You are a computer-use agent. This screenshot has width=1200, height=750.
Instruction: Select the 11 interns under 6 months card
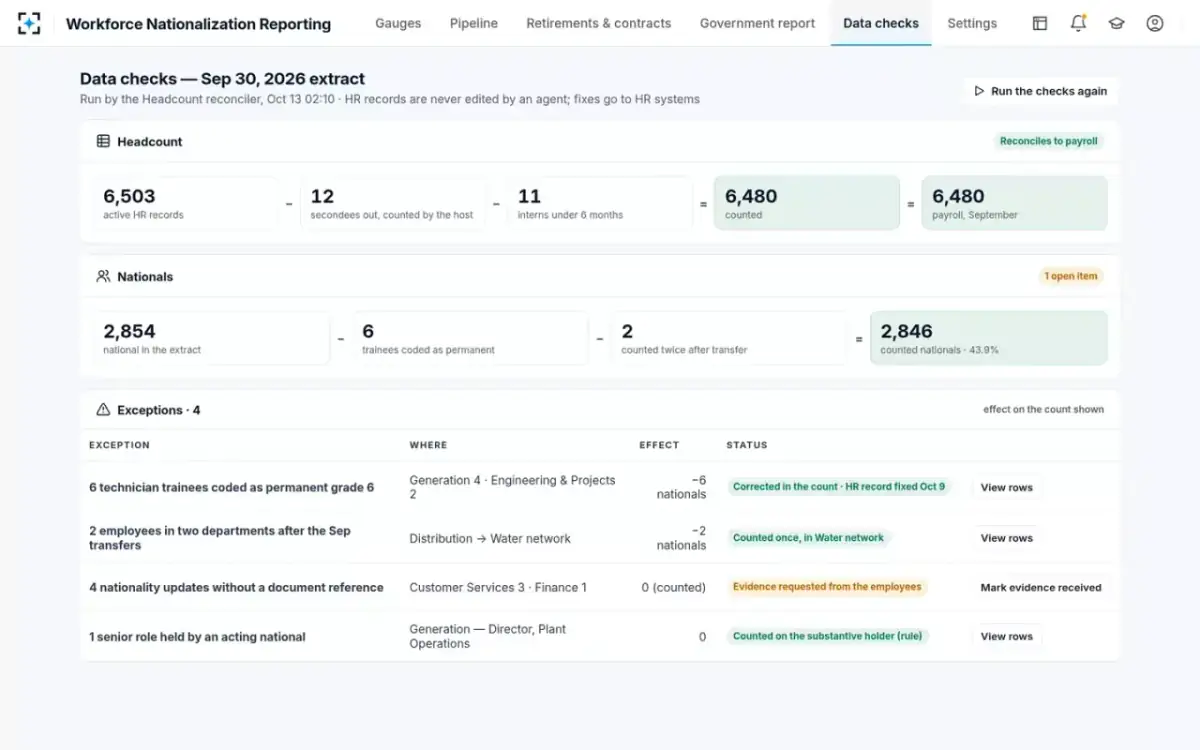point(600,203)
